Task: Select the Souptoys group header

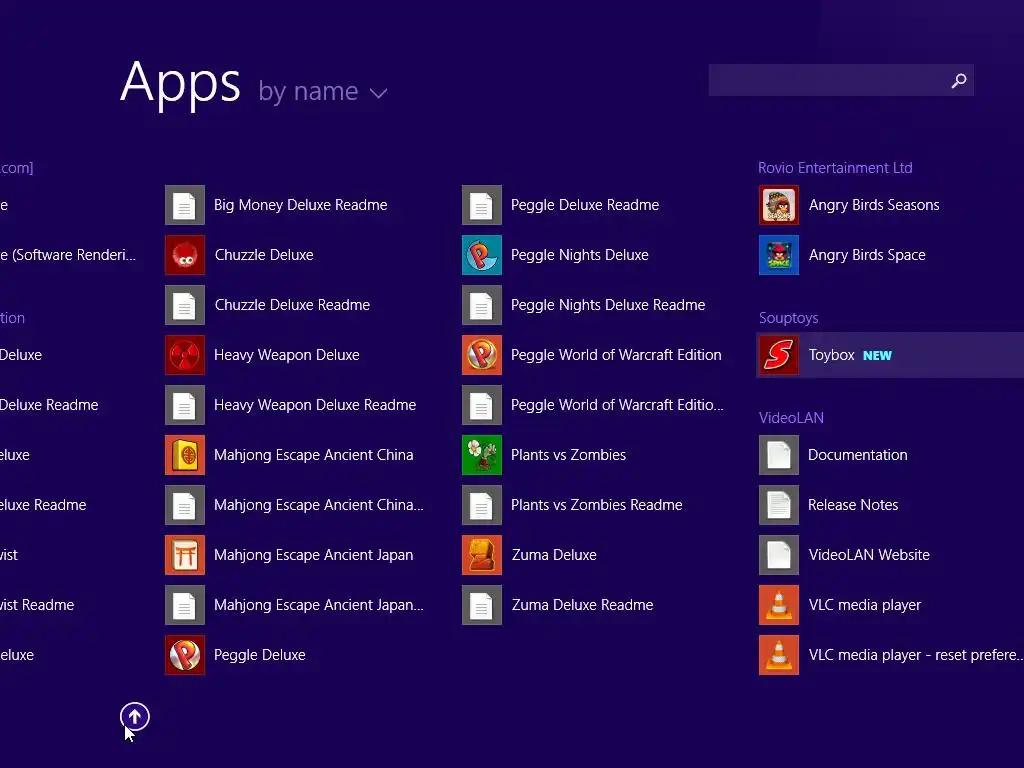Action: pos(788,318)
